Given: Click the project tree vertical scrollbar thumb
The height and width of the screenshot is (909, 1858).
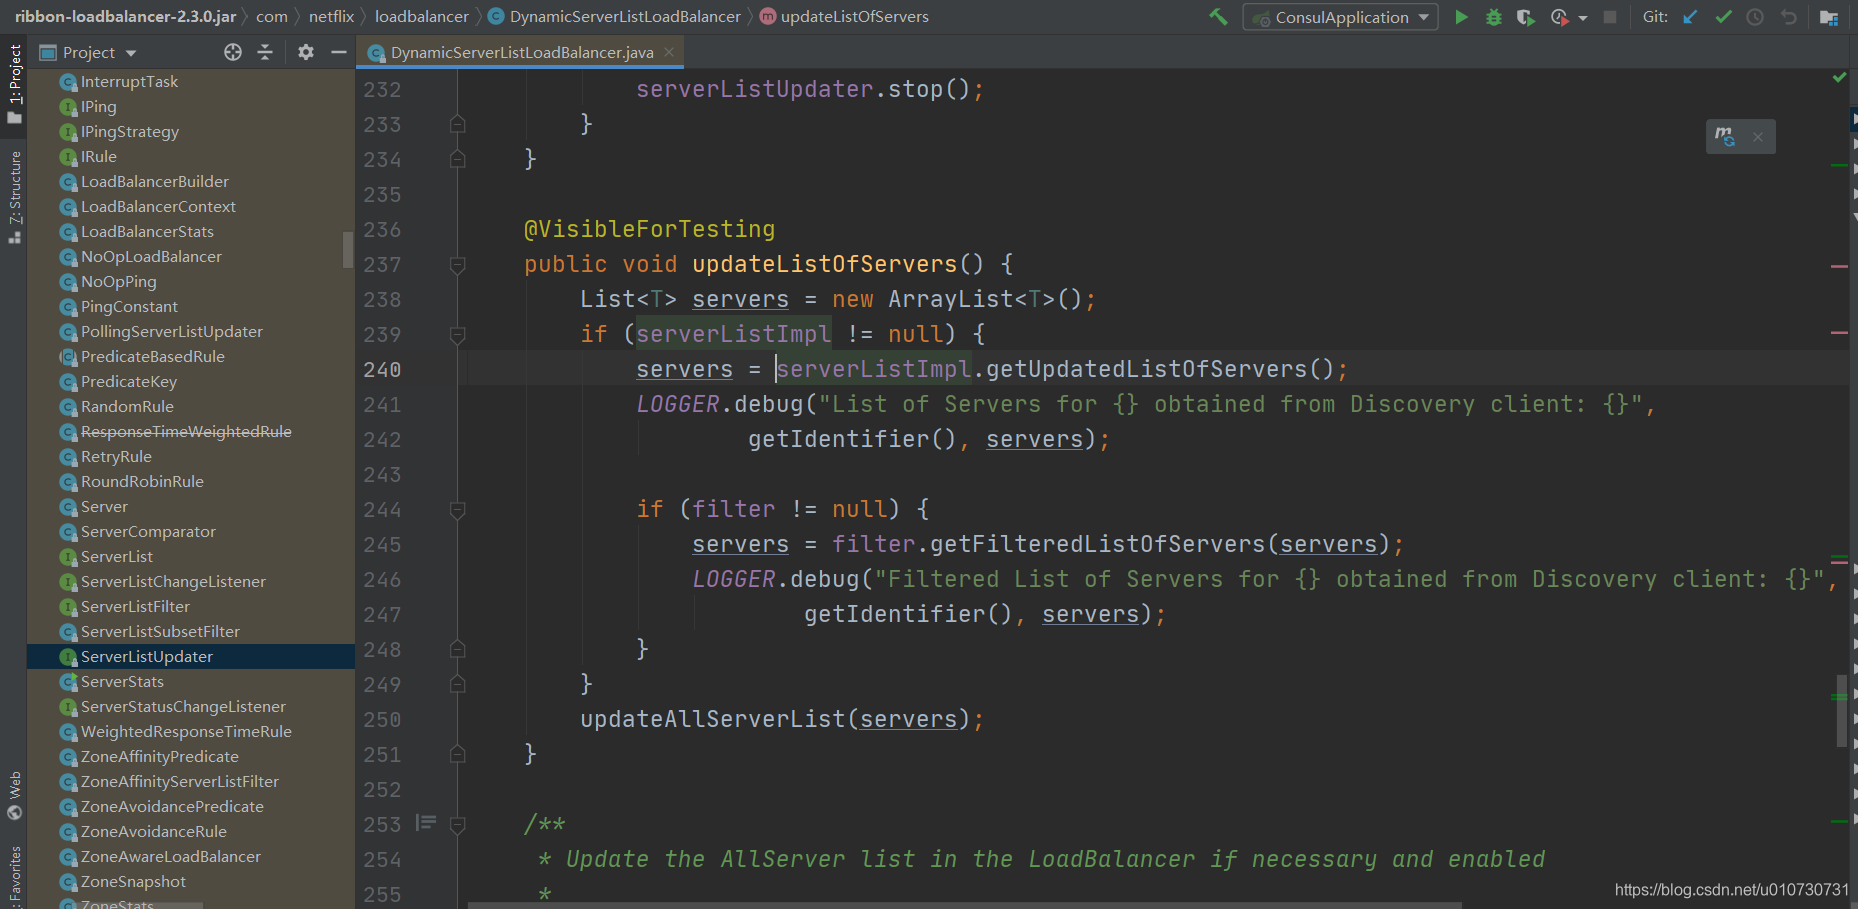Looking at the screenshot, I should [348, 250].
